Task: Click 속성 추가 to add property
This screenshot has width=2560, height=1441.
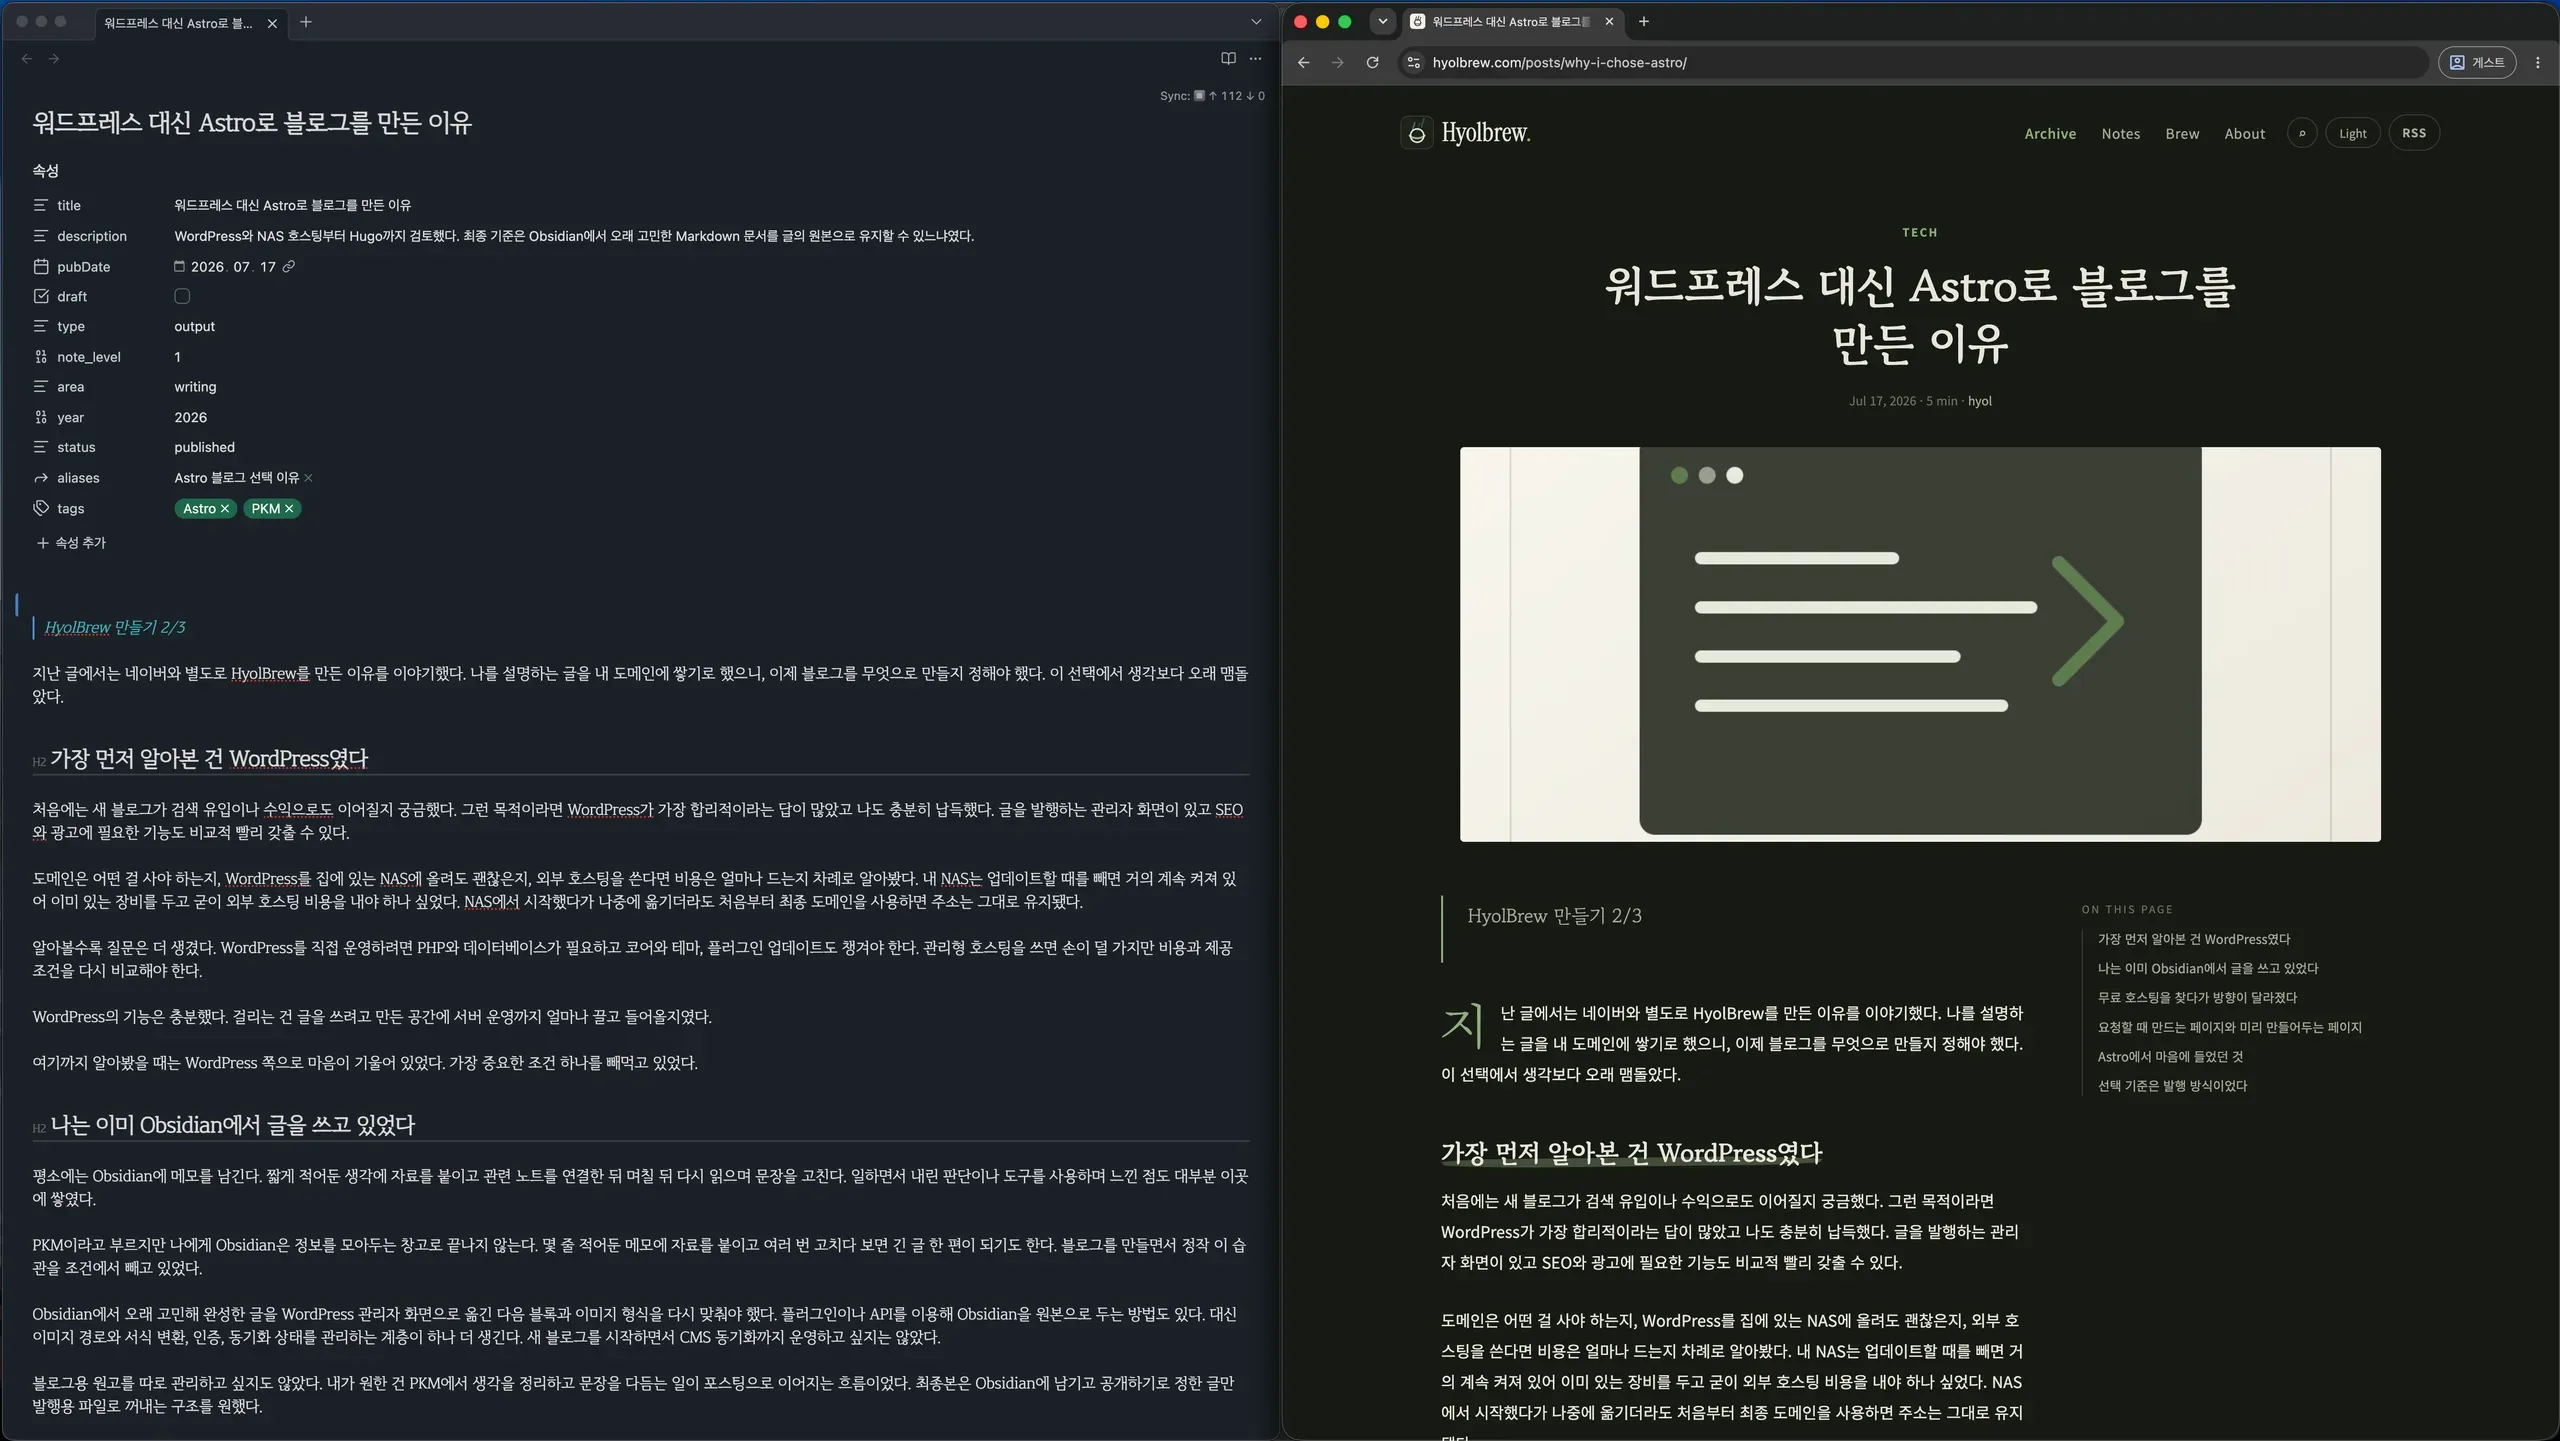Action: 71,543
